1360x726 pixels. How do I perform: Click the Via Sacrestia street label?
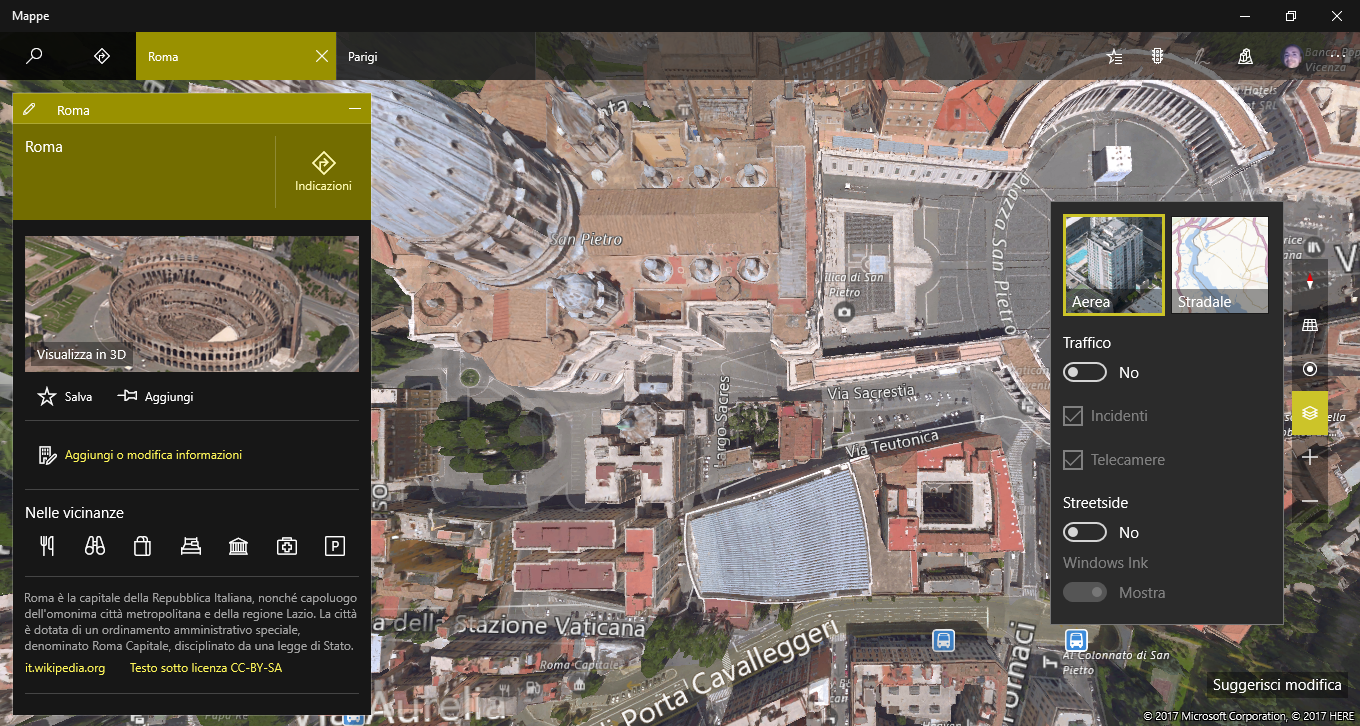click(871, 392)
